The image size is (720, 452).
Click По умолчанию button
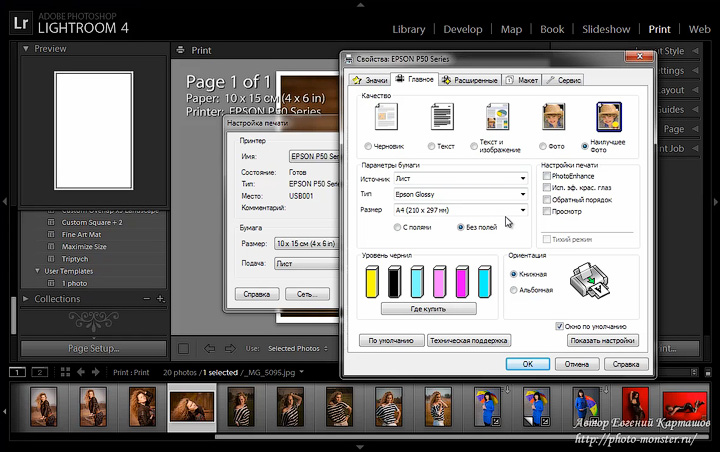391,340
